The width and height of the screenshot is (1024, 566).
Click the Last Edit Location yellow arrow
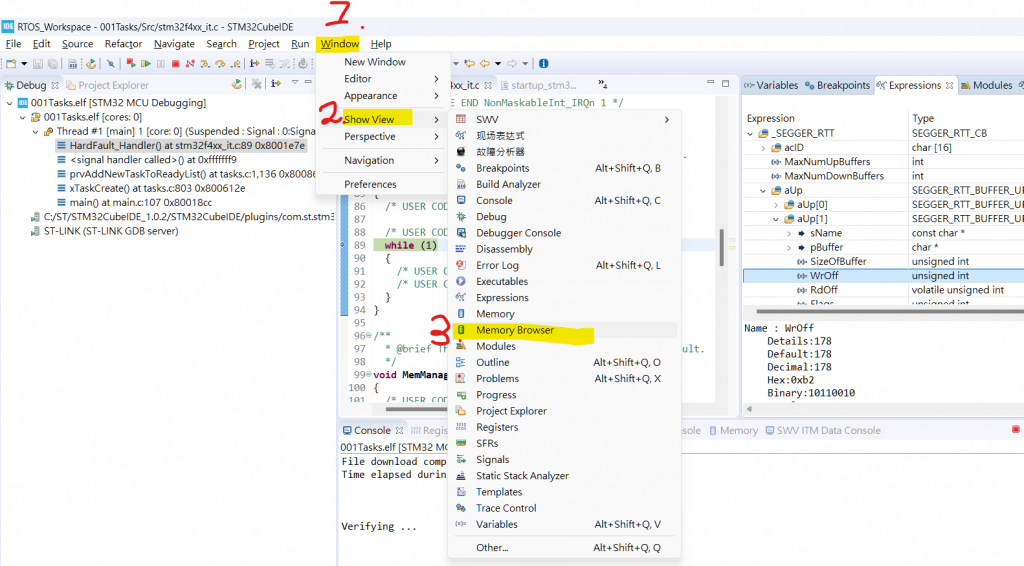pyautogui.click(x=469, y=63)
